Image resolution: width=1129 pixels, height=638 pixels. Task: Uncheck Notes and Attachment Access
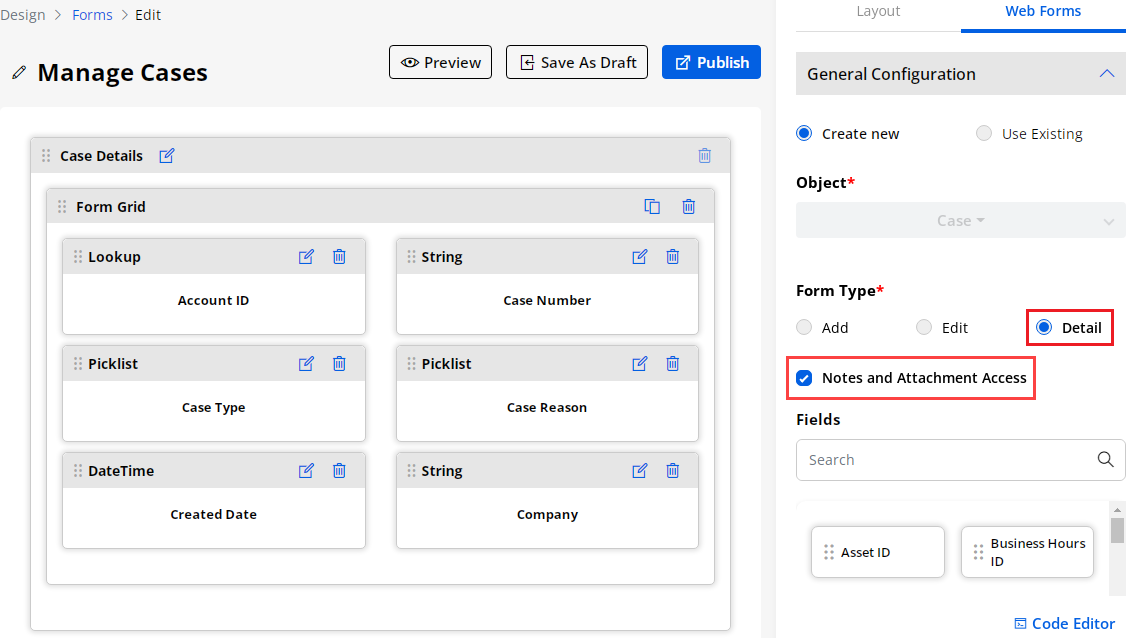[804, 378]
